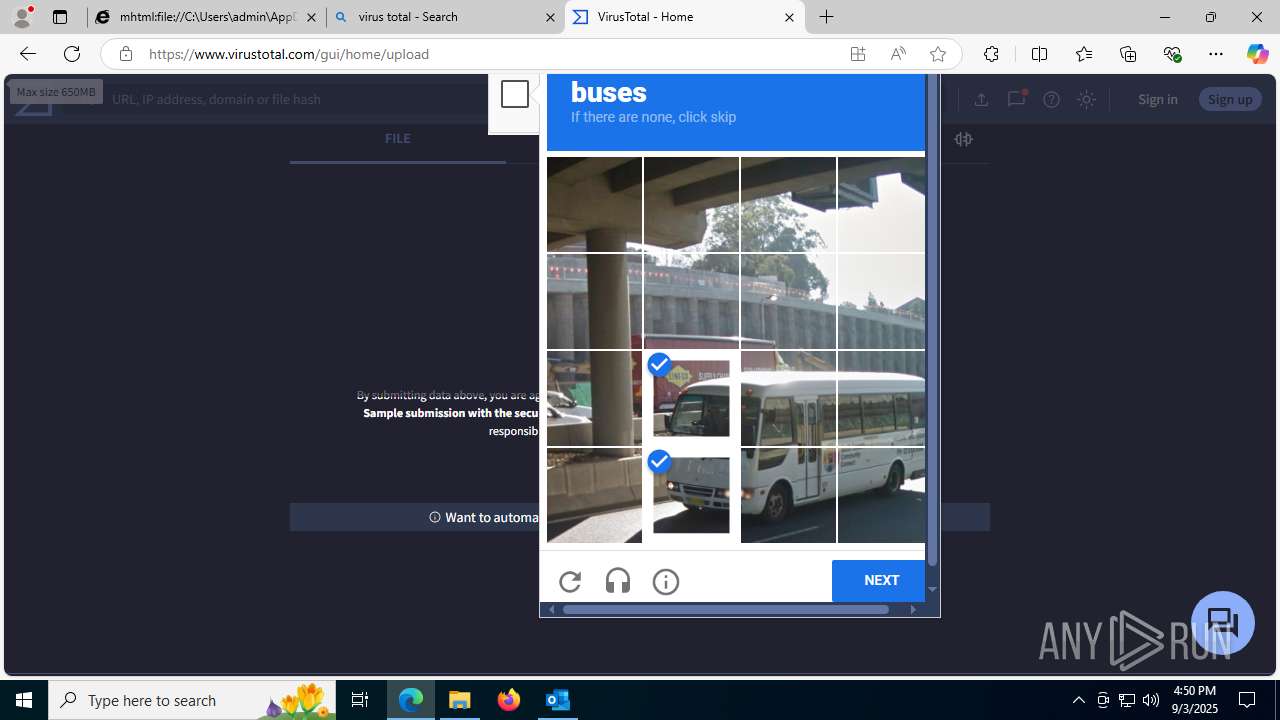Click the reCAPTCHA refresh challenge icon

(x=570, y=581)
